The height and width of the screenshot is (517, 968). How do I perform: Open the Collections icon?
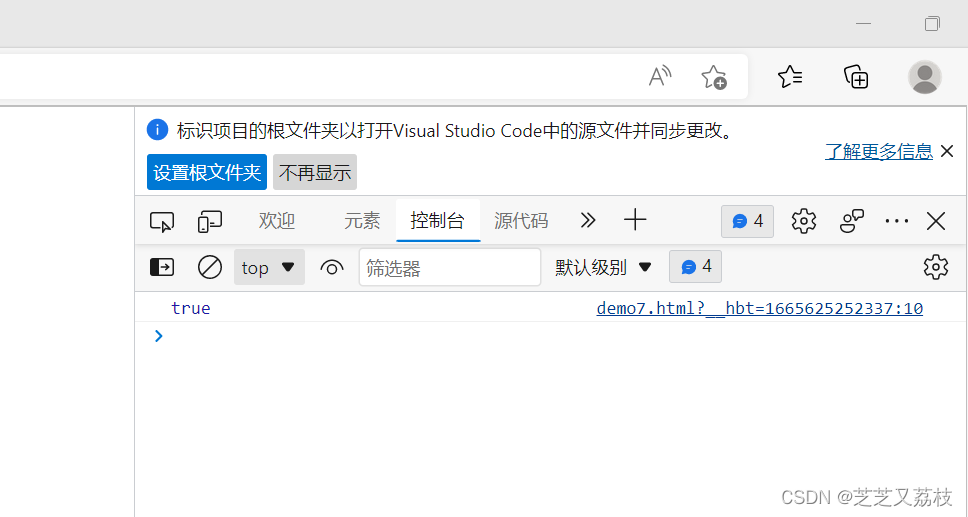(856, 77)
